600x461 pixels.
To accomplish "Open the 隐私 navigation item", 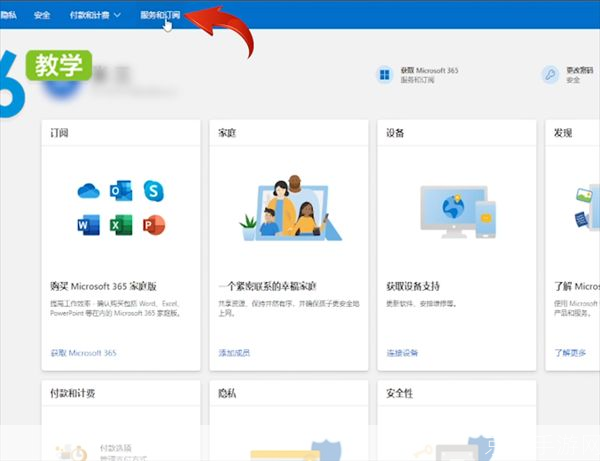I will (x=8, y=15).
